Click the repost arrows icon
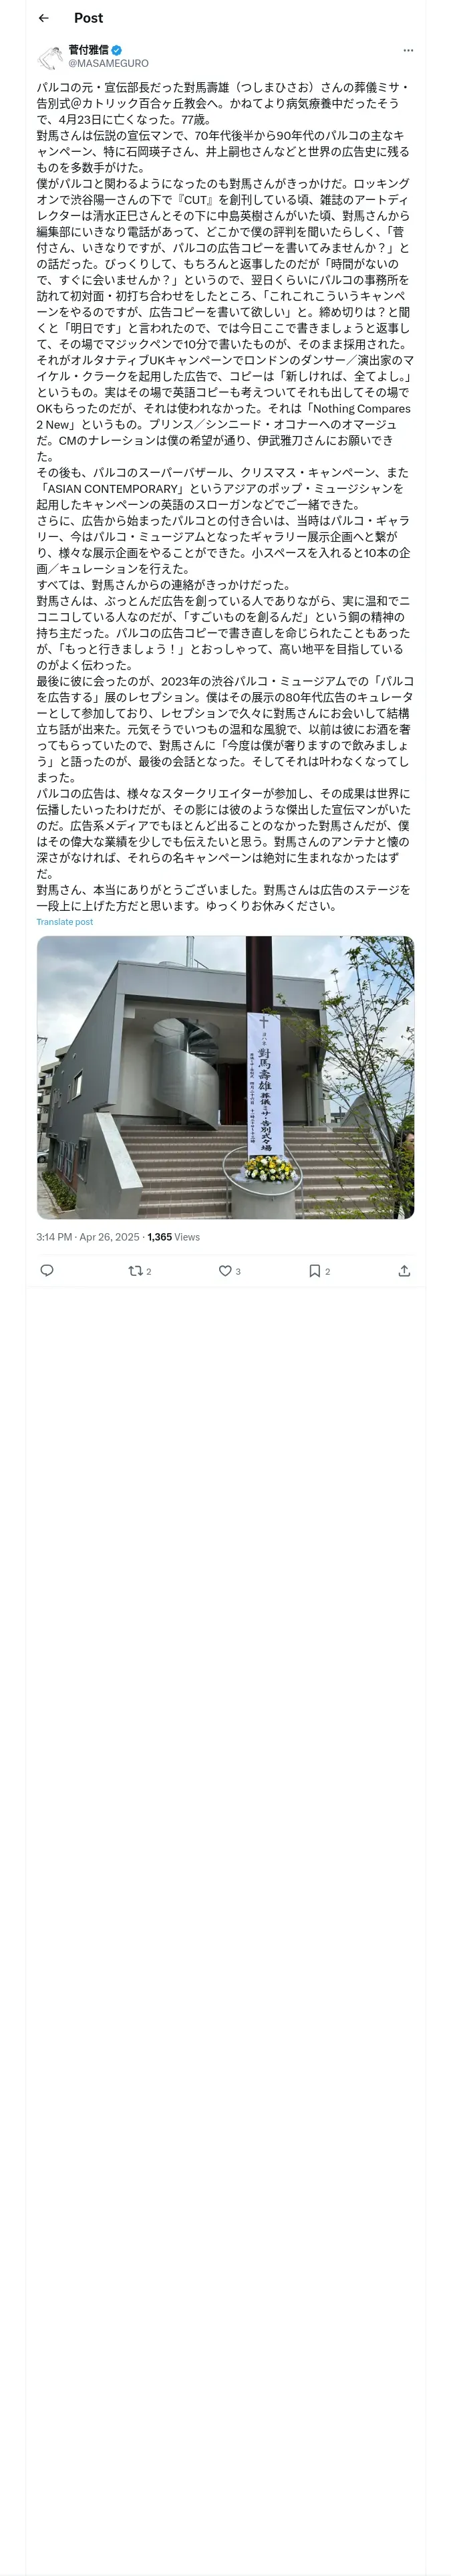Screen dimensions: 451x2576 (x=135, y=1271)
